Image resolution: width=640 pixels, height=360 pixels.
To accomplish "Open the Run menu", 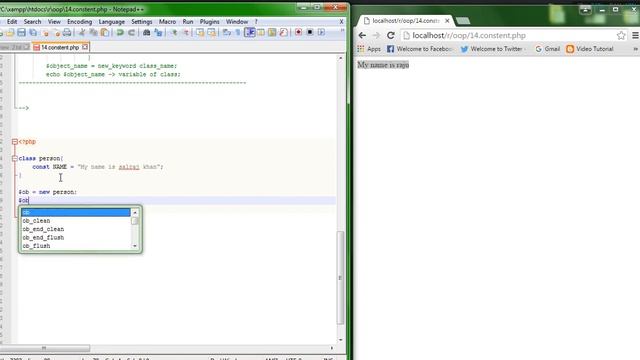I will (188, 22).
